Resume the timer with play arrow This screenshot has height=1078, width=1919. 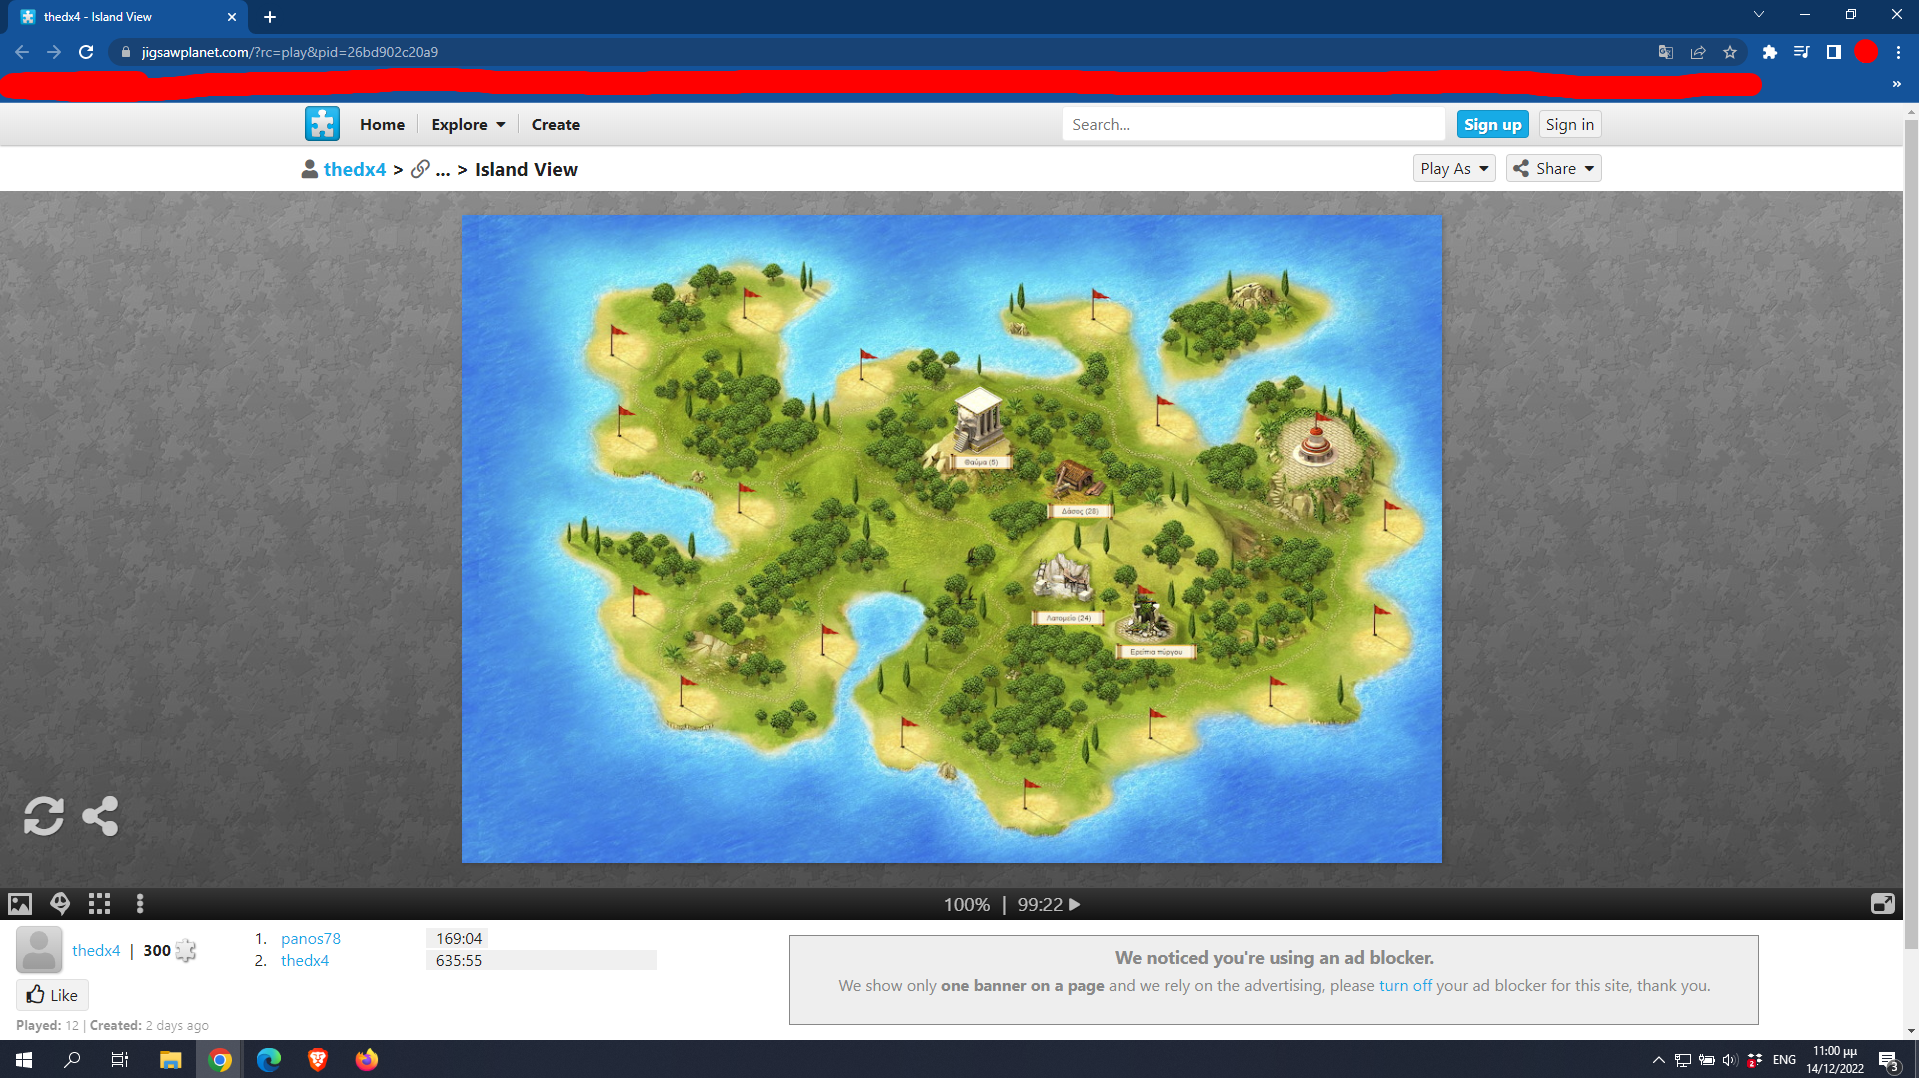(1075, 904)
